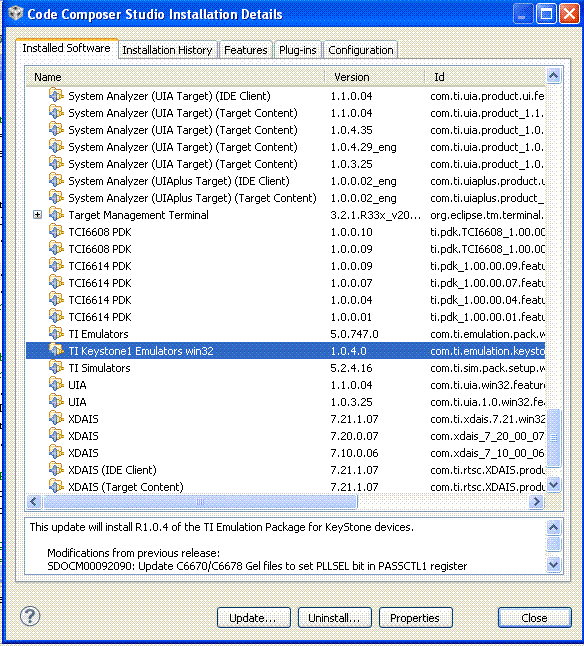Close the Installation Details dialog

(535, 618)
